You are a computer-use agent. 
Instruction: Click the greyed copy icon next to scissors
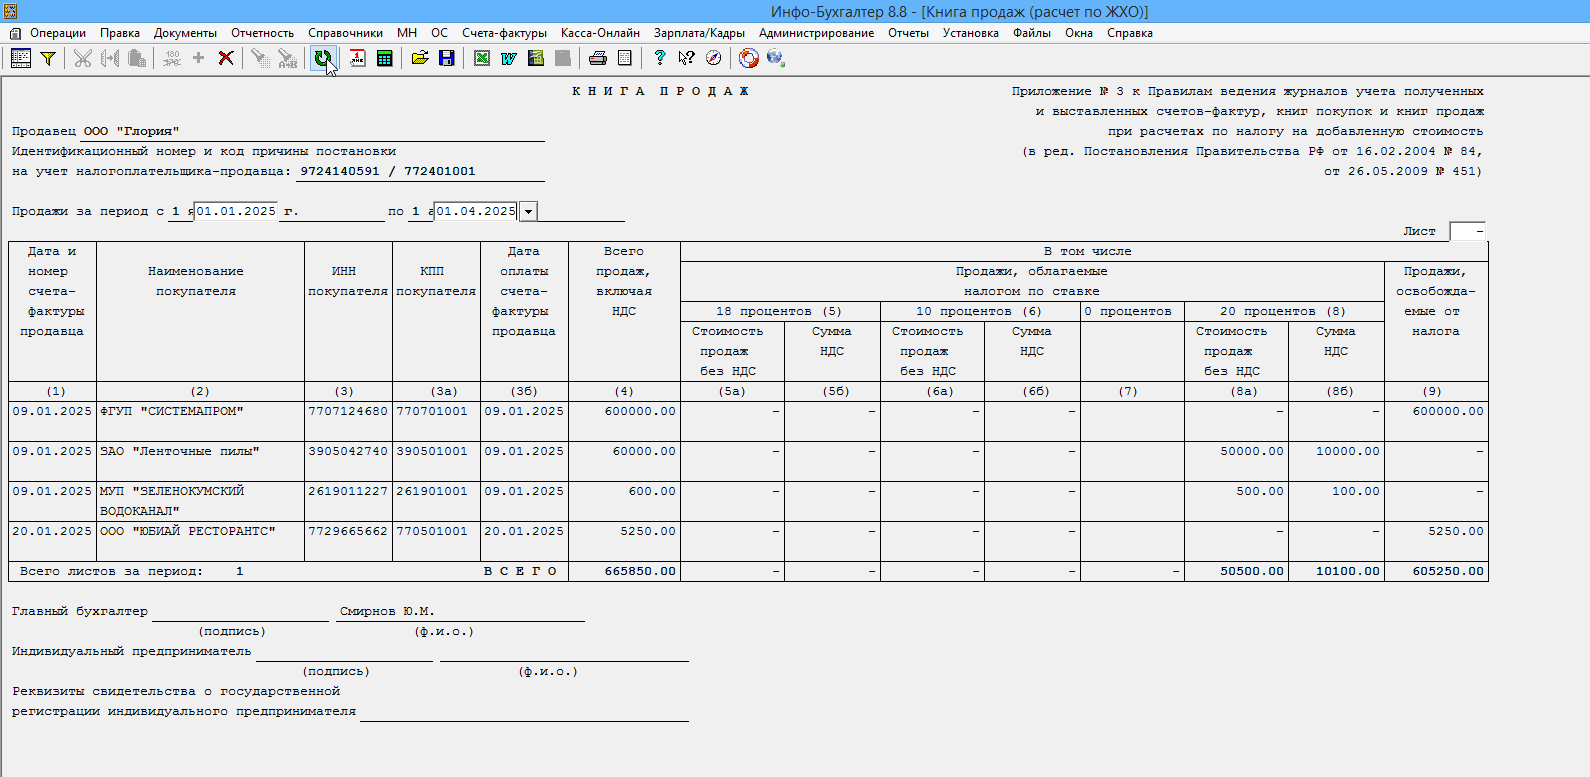pyautogui.click(x=110, y=58)
